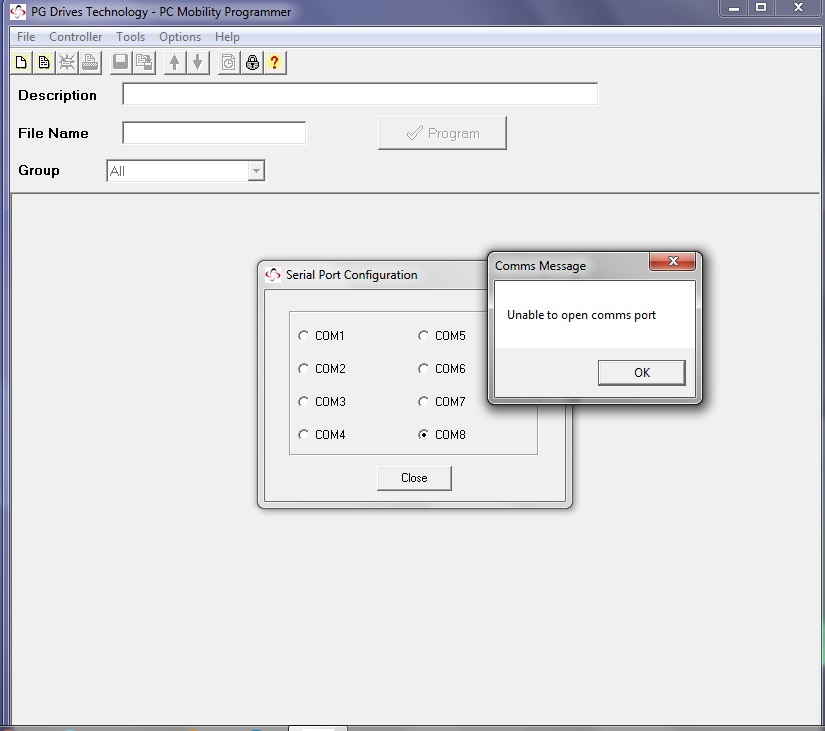The image size is (825, 731).
Task: Select the COM3 serial port option
Action: [x=304, y=402]
